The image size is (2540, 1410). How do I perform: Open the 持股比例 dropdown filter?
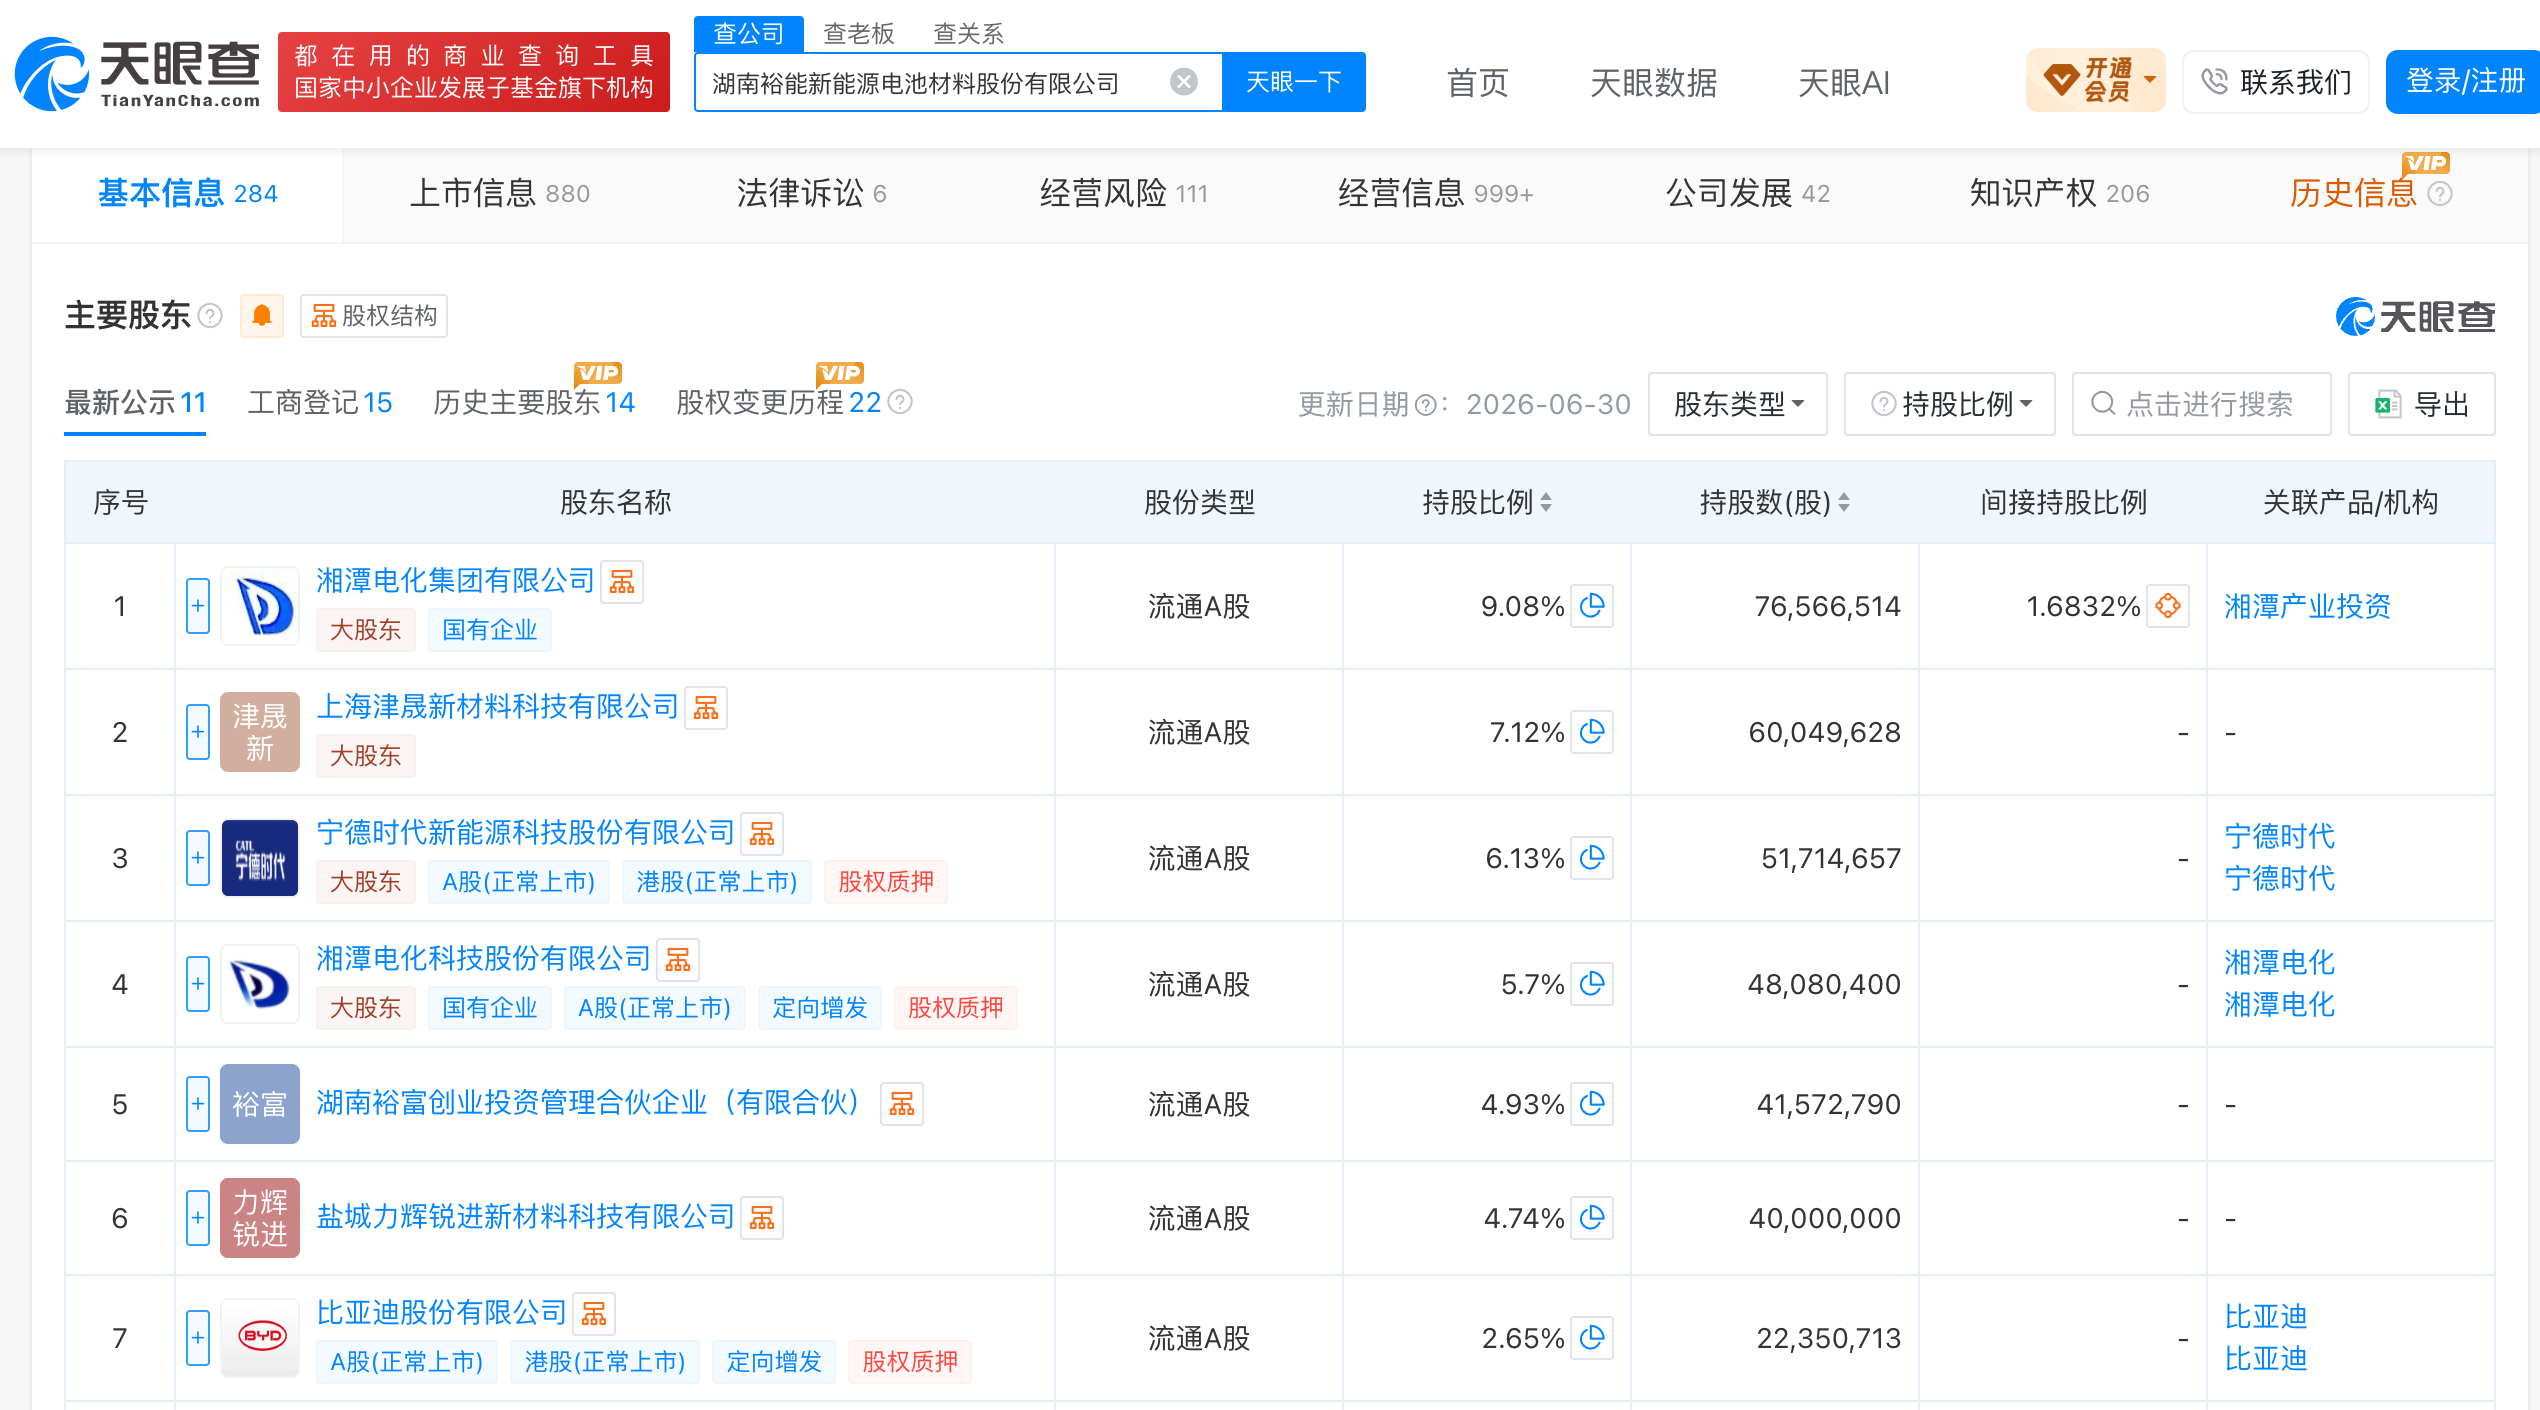coord(1950,404)
